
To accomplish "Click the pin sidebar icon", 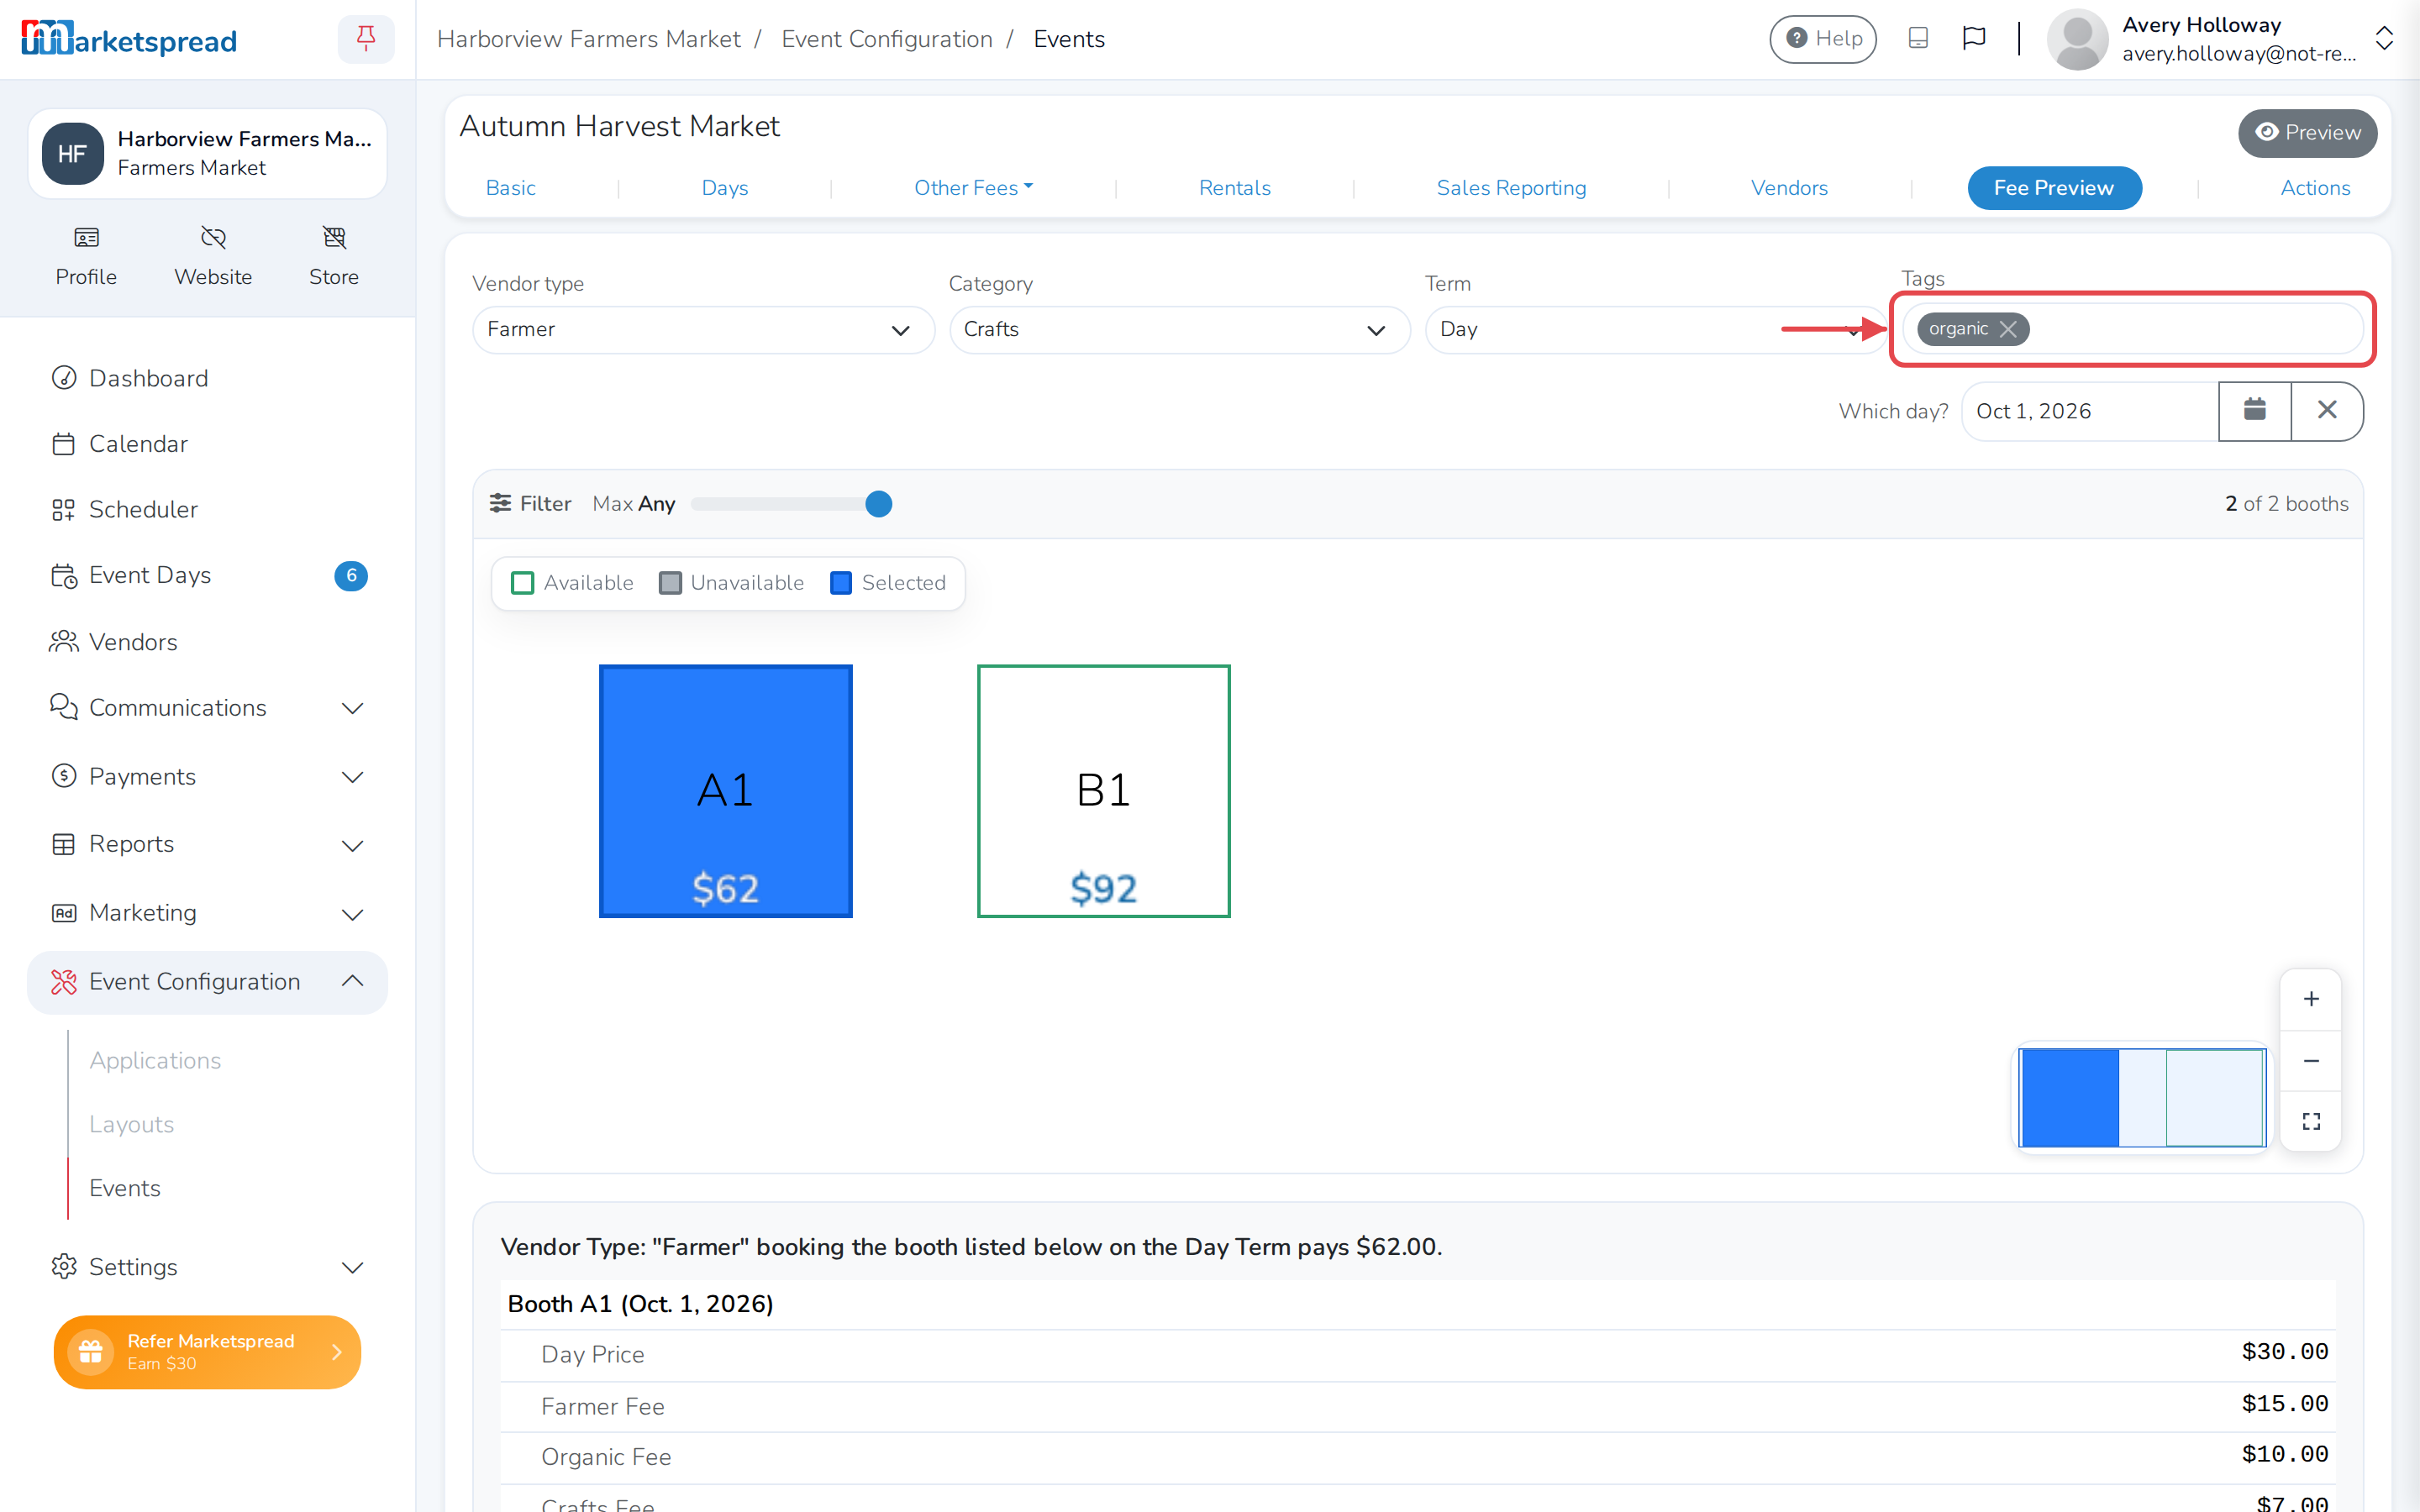I will [366, 39].
